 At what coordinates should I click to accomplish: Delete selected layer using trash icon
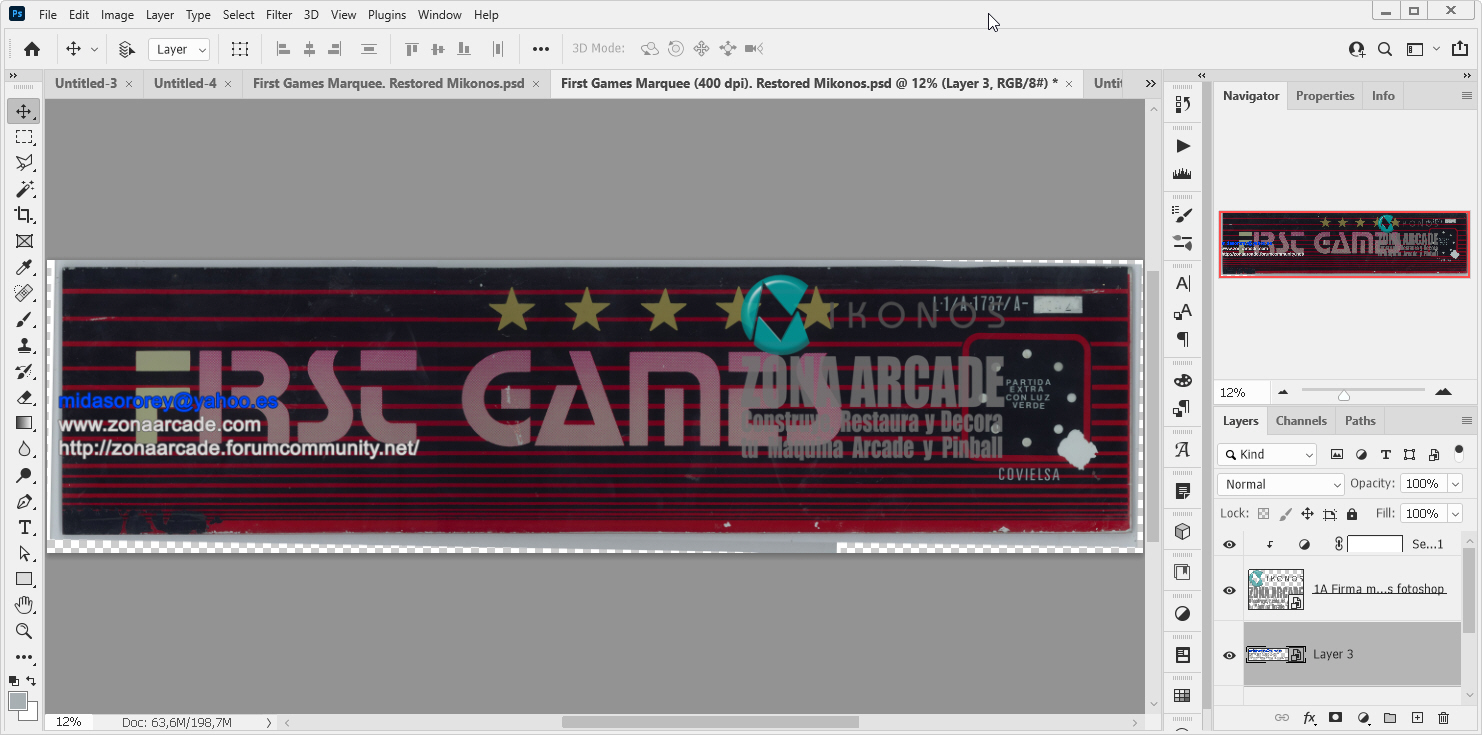[1443, 718]
